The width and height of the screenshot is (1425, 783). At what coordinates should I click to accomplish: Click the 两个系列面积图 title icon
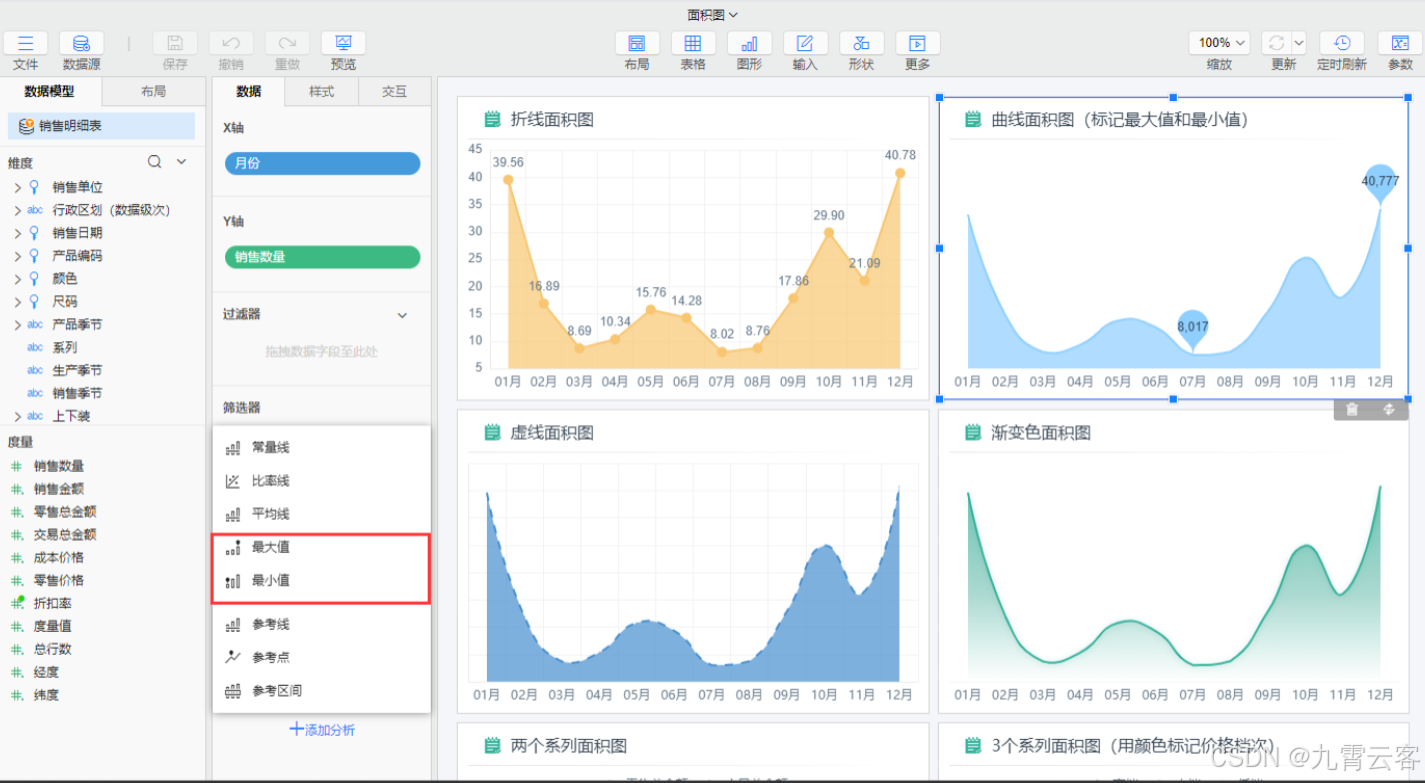pos(492,746)
